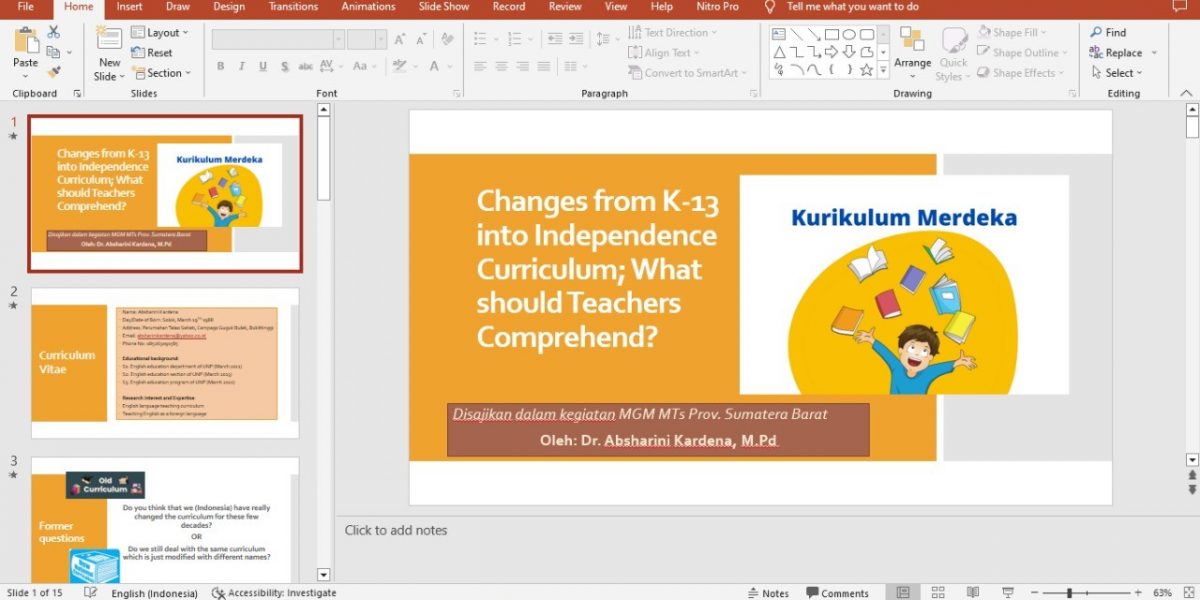Increase the list indent level
The height and width of the screenshot is (600, 1200).
point(578,39)
